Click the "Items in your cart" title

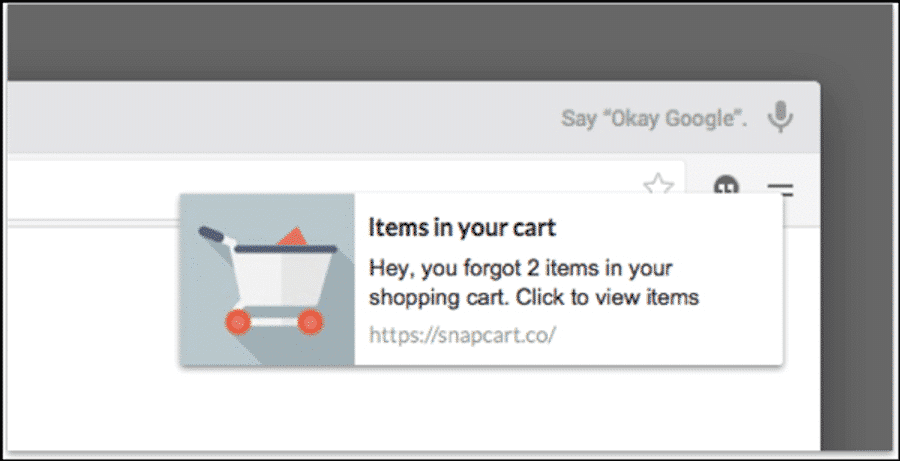pos(462,228)
